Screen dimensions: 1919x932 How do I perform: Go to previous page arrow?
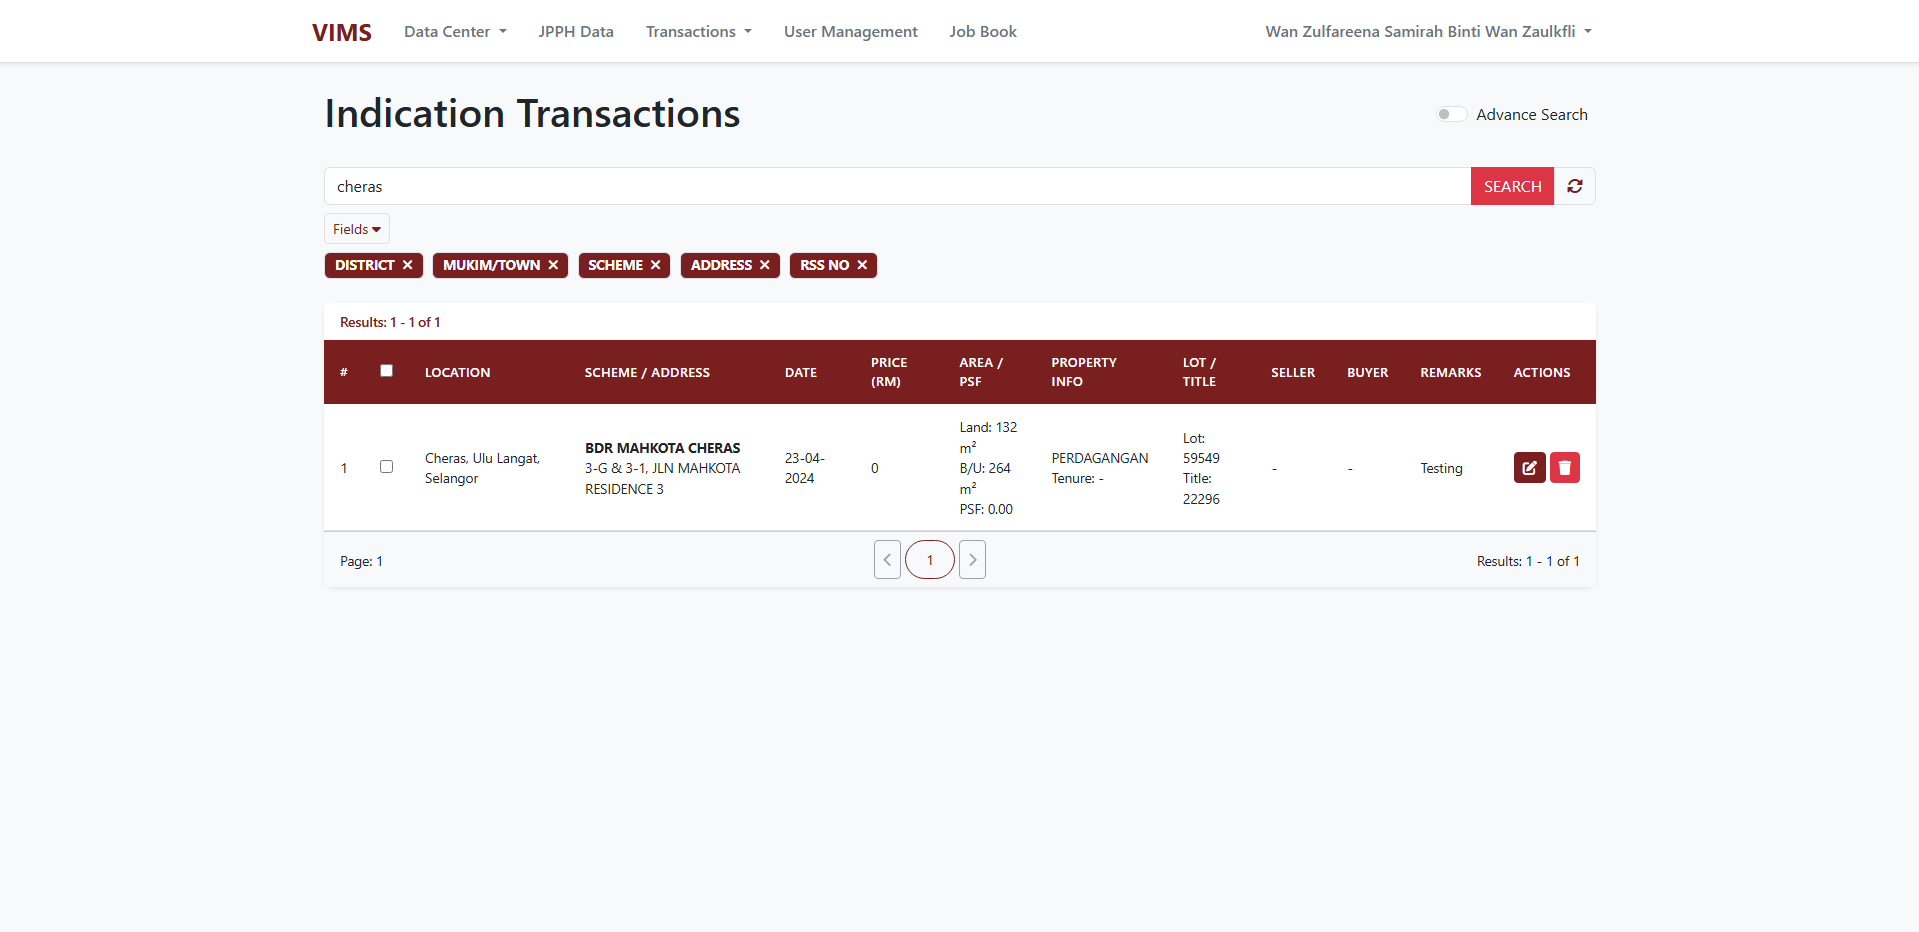click(887, 560)
